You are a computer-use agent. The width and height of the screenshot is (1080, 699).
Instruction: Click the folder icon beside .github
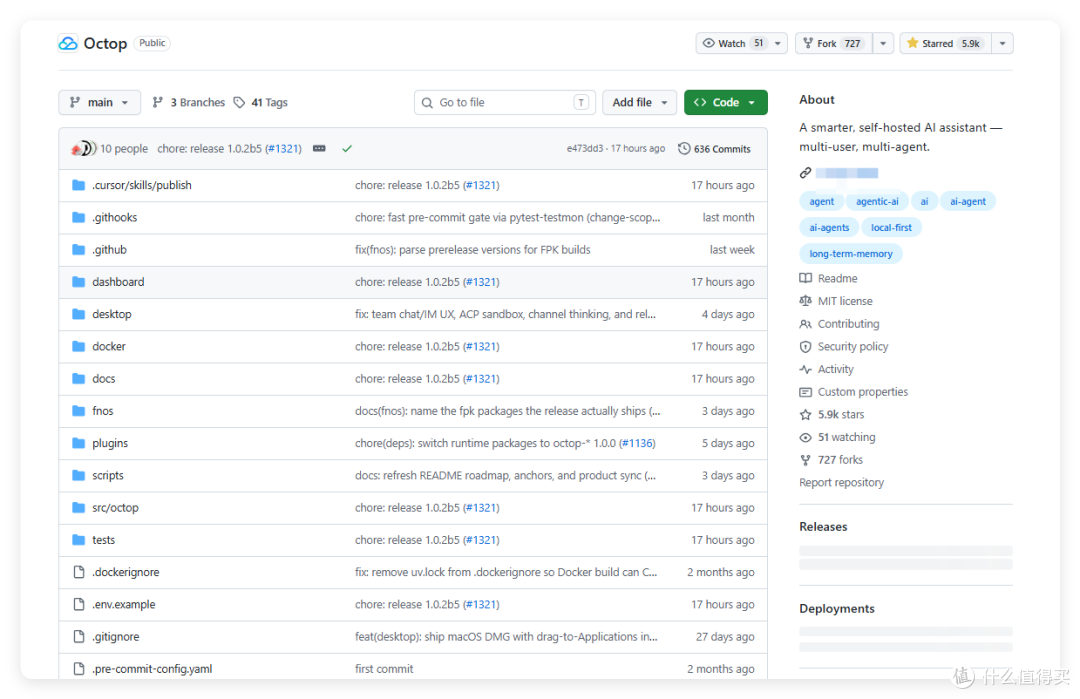tap(79, 250)
